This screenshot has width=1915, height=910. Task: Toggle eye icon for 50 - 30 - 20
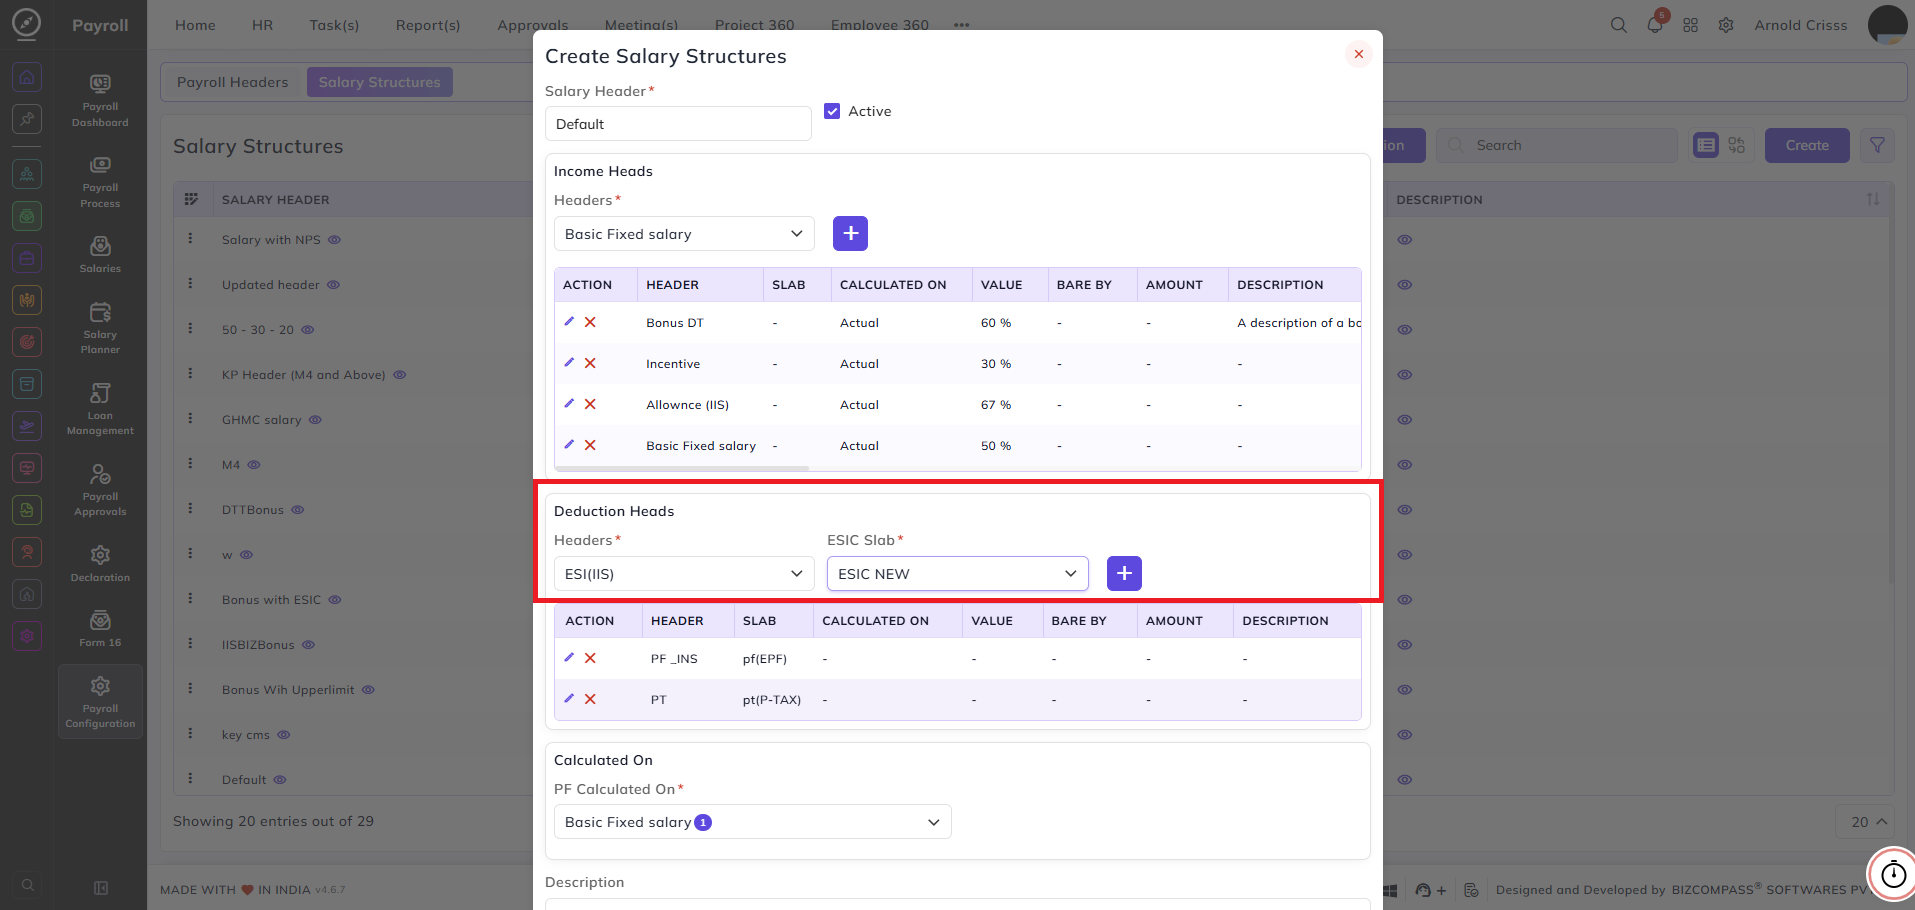coord(308,330)
